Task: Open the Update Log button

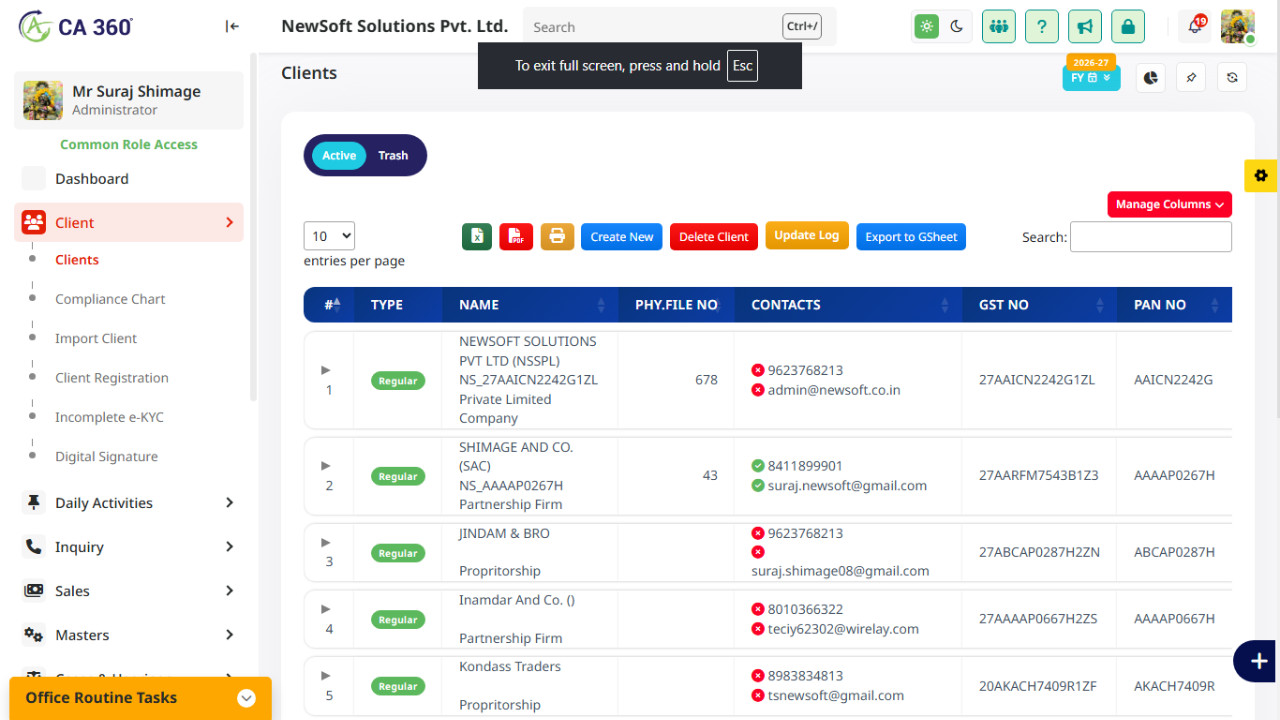Action: tap(807, 235)
